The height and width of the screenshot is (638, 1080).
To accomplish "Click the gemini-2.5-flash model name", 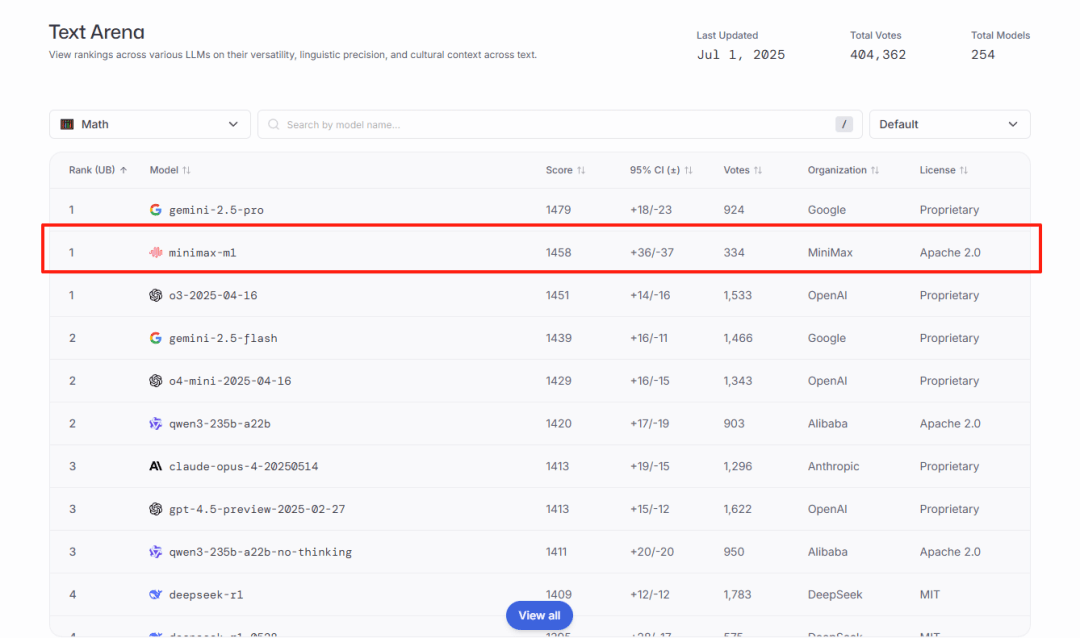I will (223, 338).
